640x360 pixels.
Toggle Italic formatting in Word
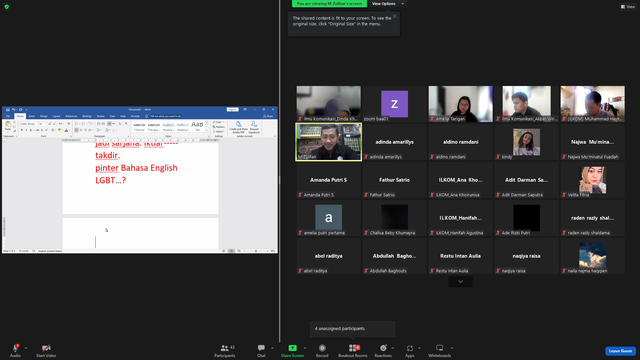pyautogui.click(x=26, y=130)
